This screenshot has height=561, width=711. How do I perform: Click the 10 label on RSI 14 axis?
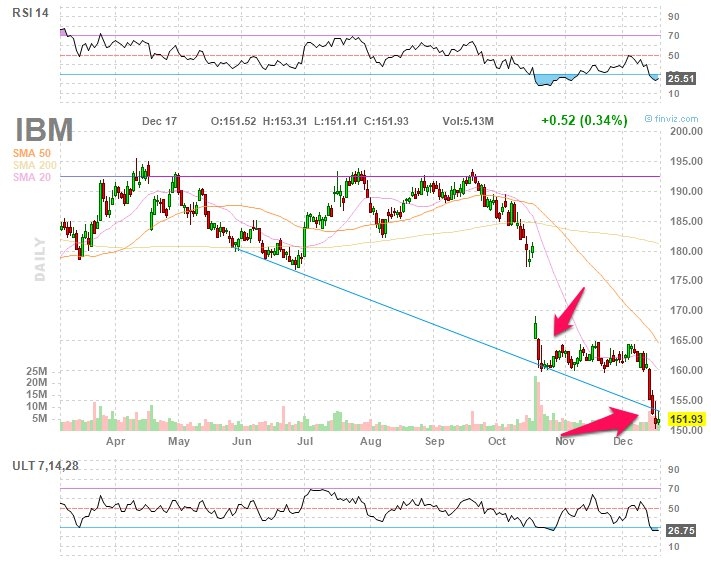(x=673, y=93)
